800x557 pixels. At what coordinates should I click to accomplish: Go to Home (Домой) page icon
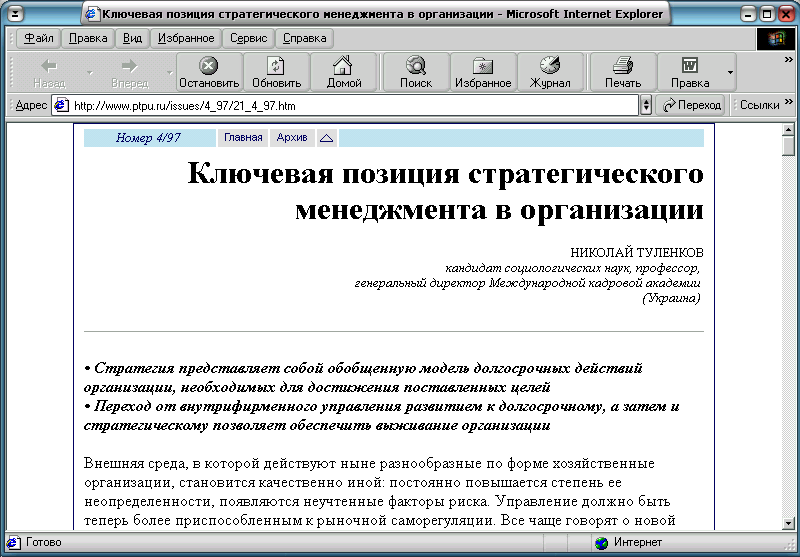point(343,72)
